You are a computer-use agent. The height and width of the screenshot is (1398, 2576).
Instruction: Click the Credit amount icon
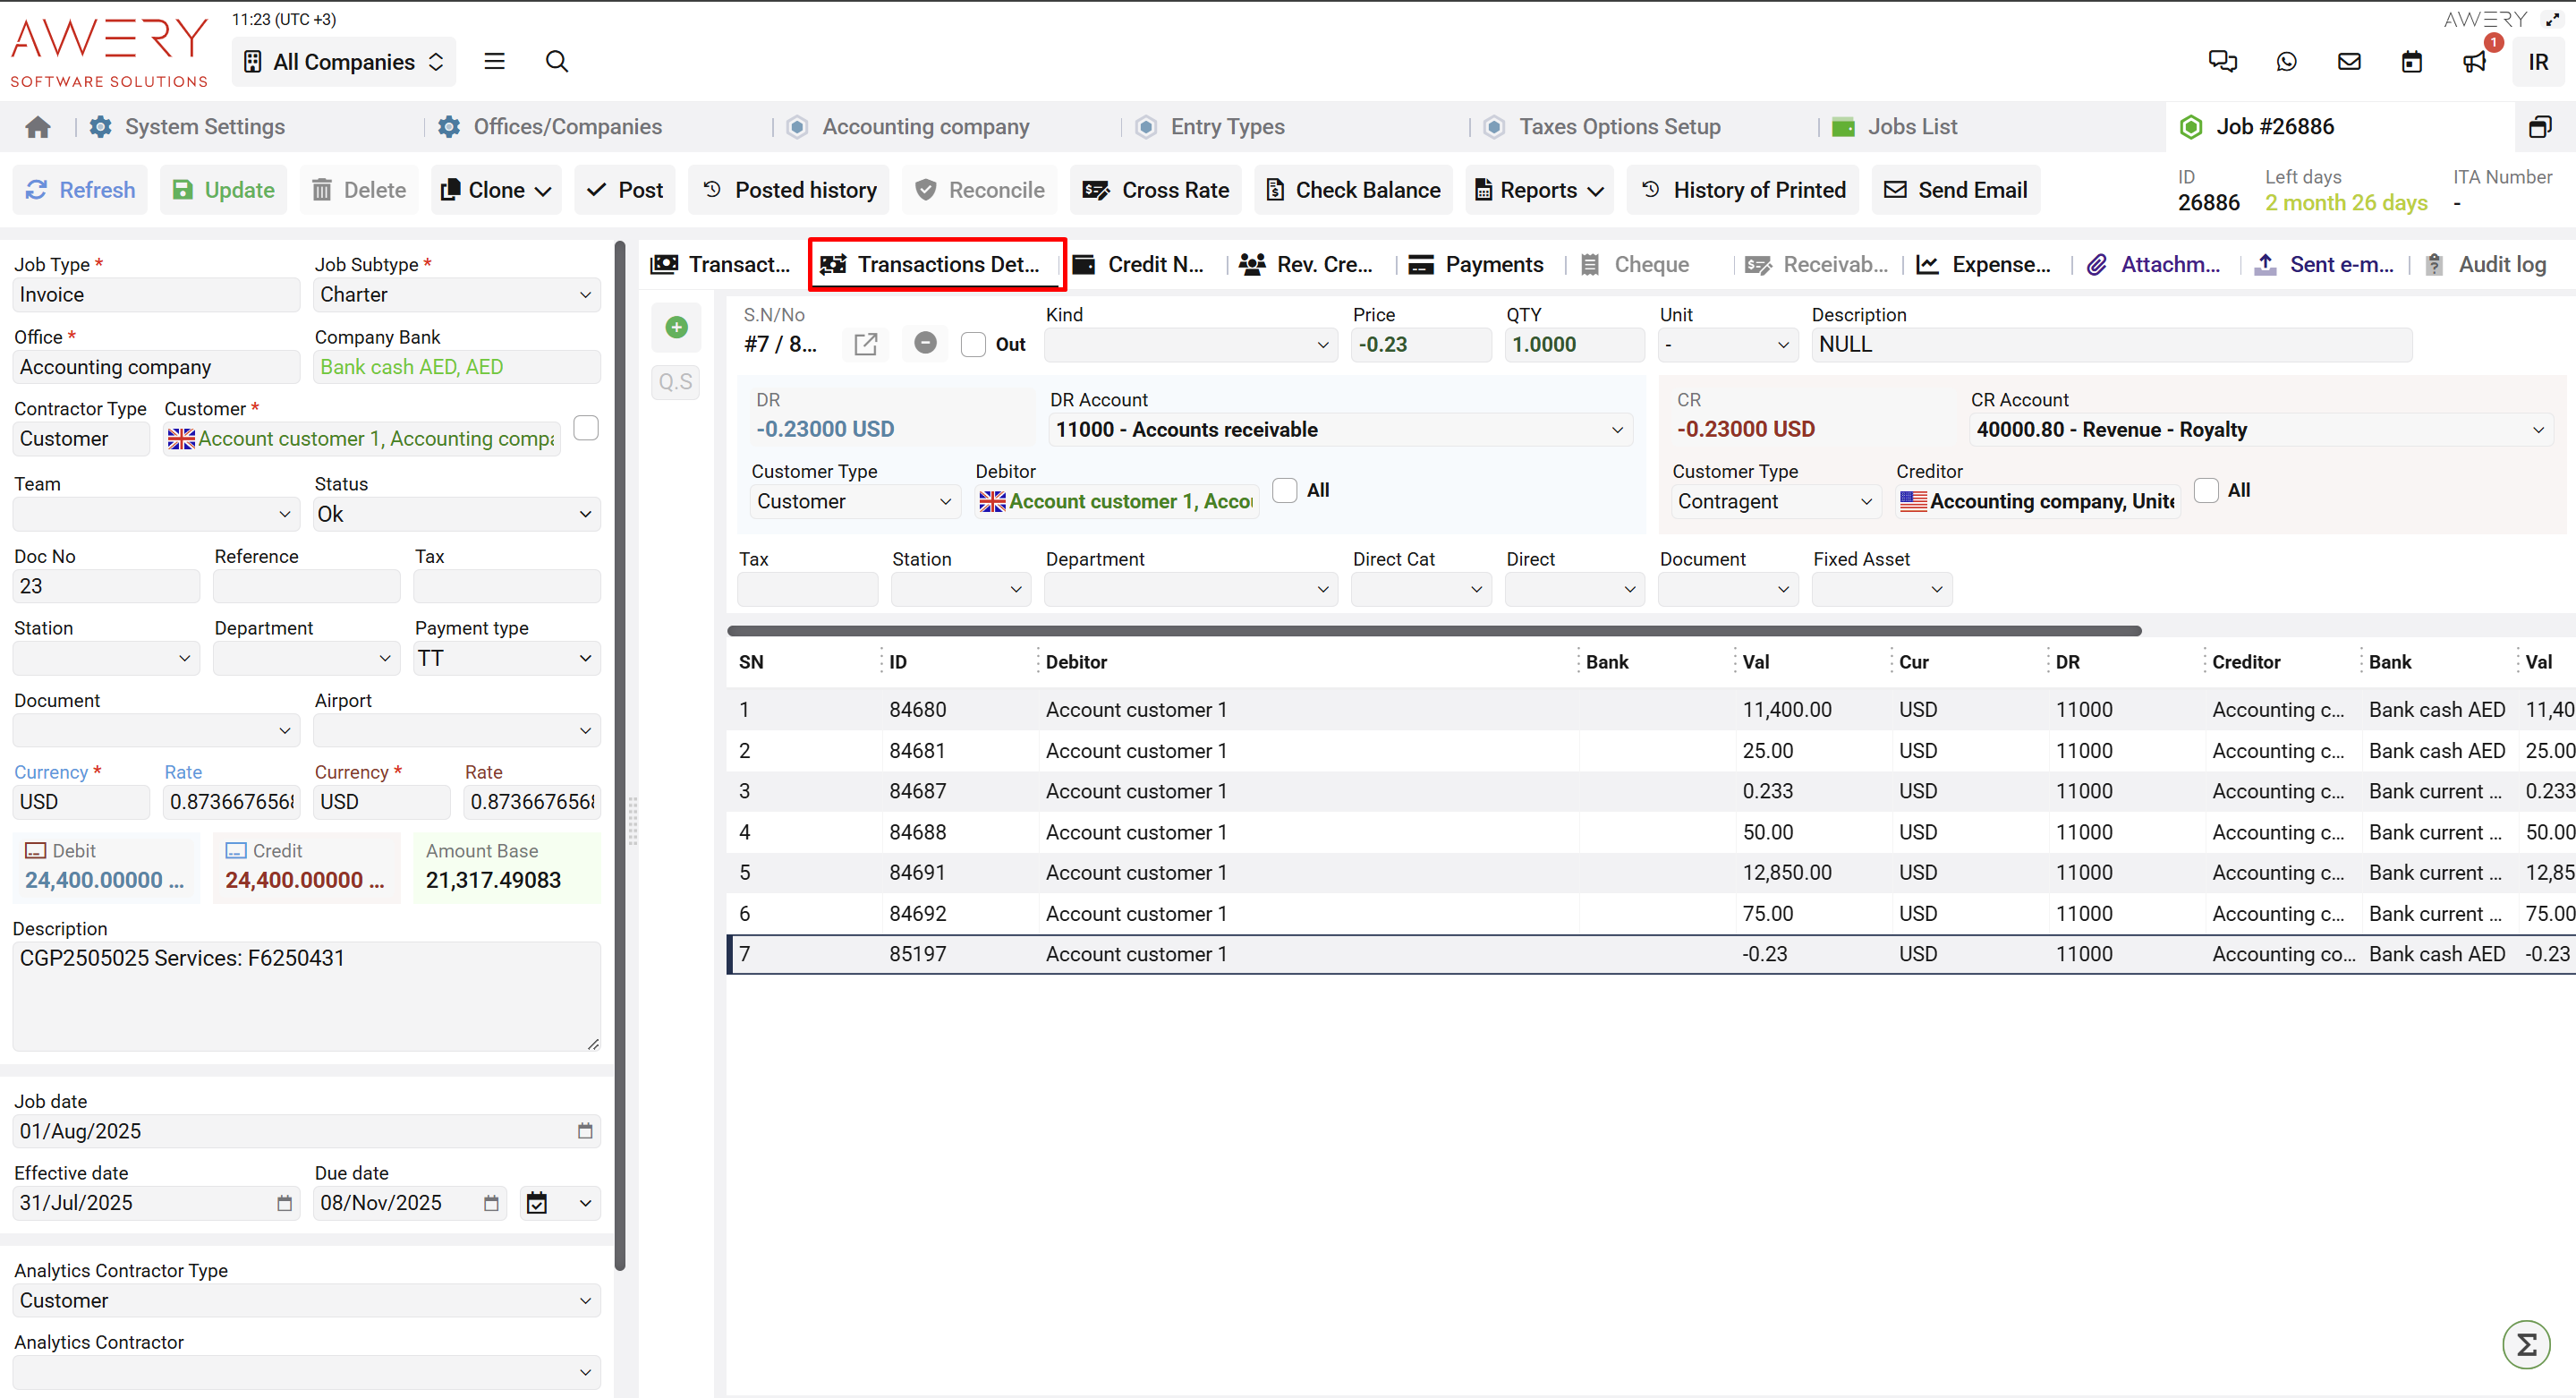pyautogui.click(x=236, y=850)
